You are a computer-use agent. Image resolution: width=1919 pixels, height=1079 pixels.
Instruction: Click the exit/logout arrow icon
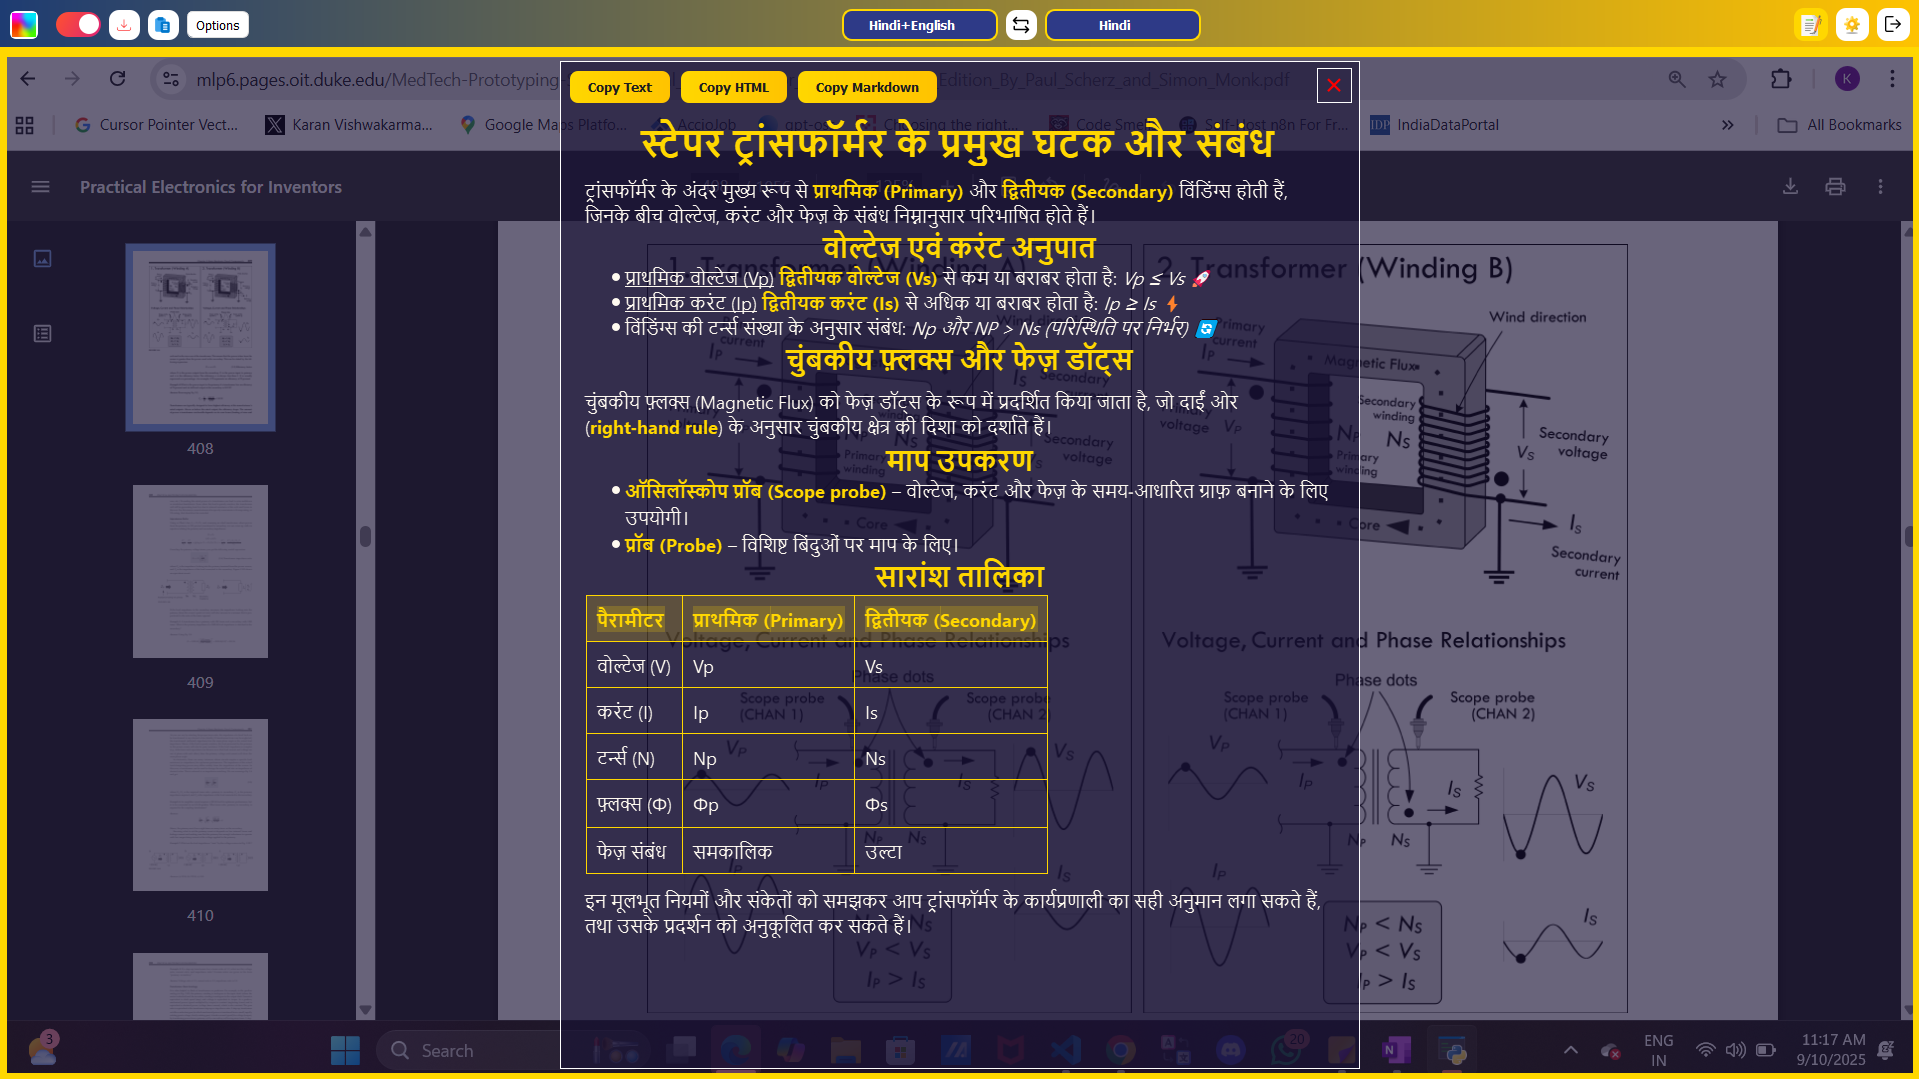pos(1892,25)
